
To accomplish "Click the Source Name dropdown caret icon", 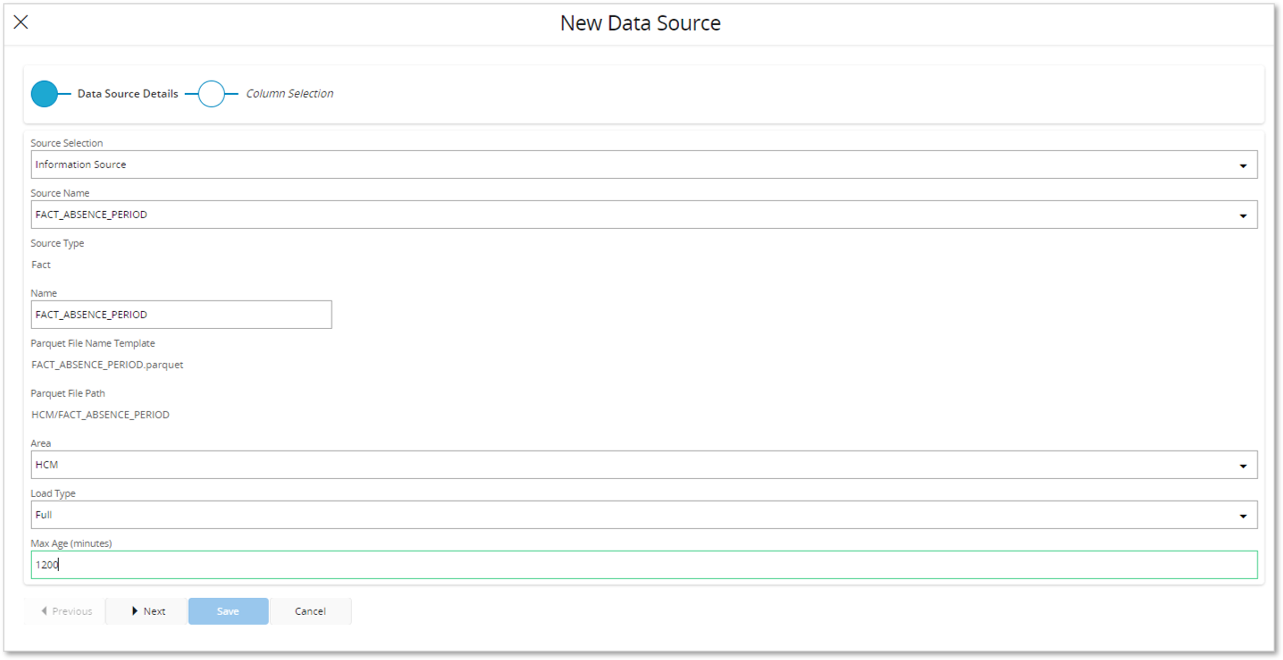I will tap(1244, 214).
